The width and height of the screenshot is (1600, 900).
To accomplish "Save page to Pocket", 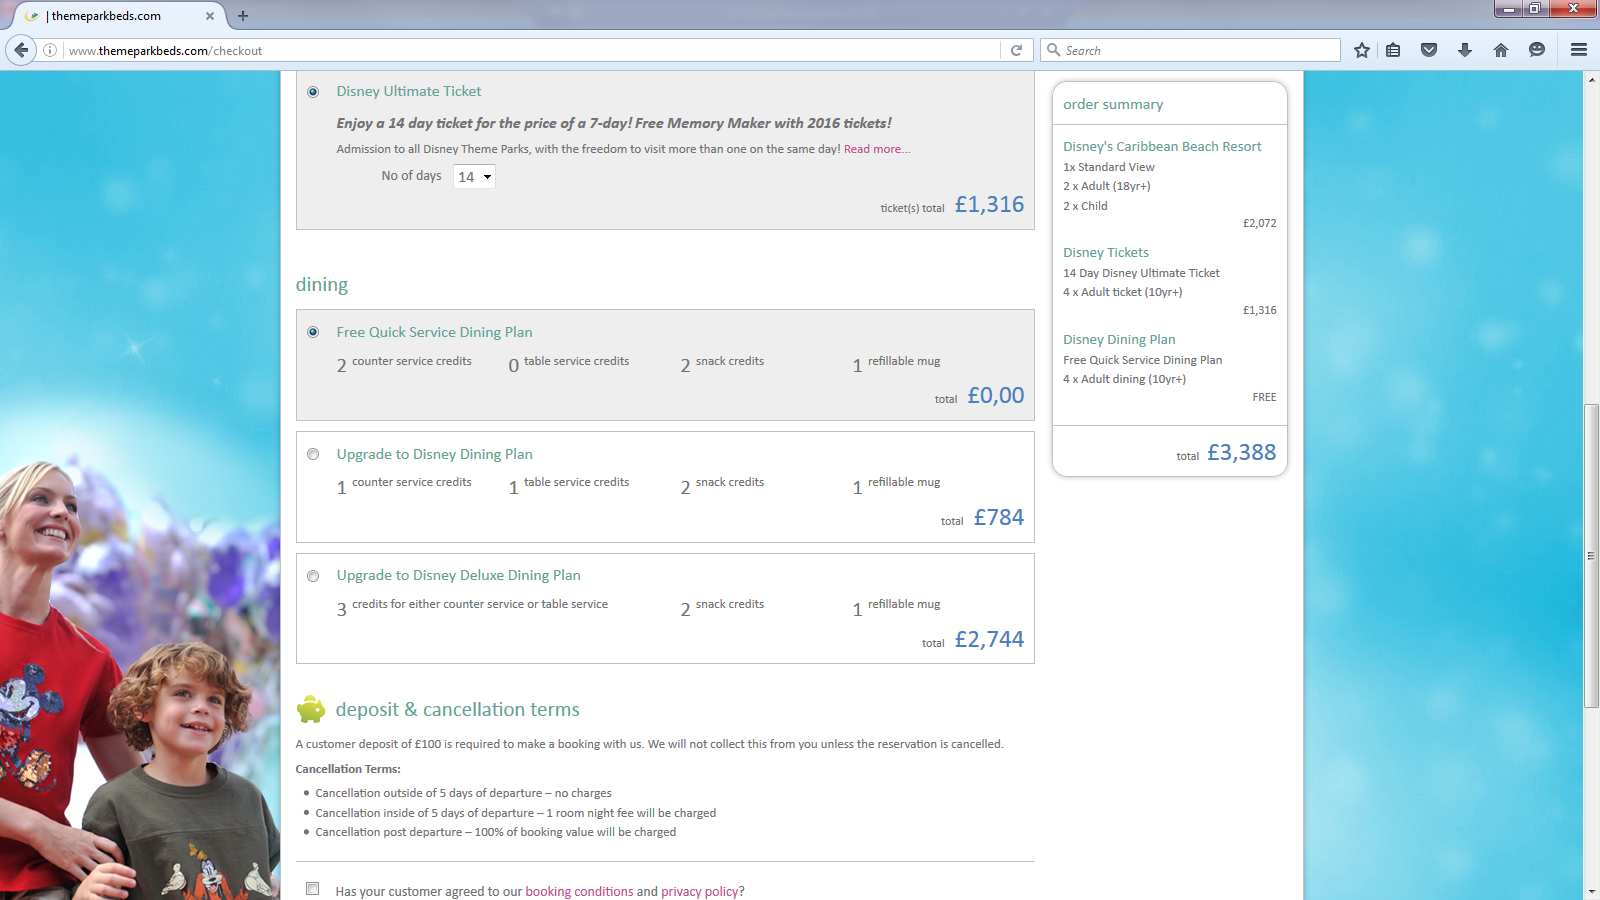I will pyautogui.click(x=1429, y=50).
